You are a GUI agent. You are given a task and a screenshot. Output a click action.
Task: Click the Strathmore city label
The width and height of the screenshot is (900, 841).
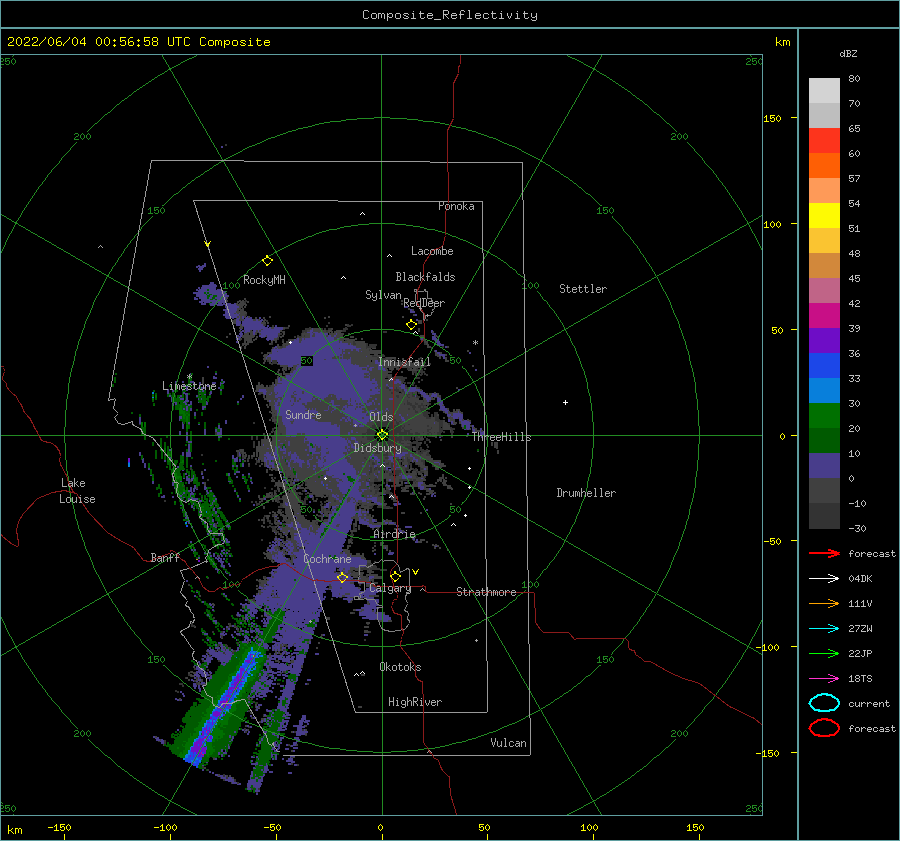tap(486, 592)
